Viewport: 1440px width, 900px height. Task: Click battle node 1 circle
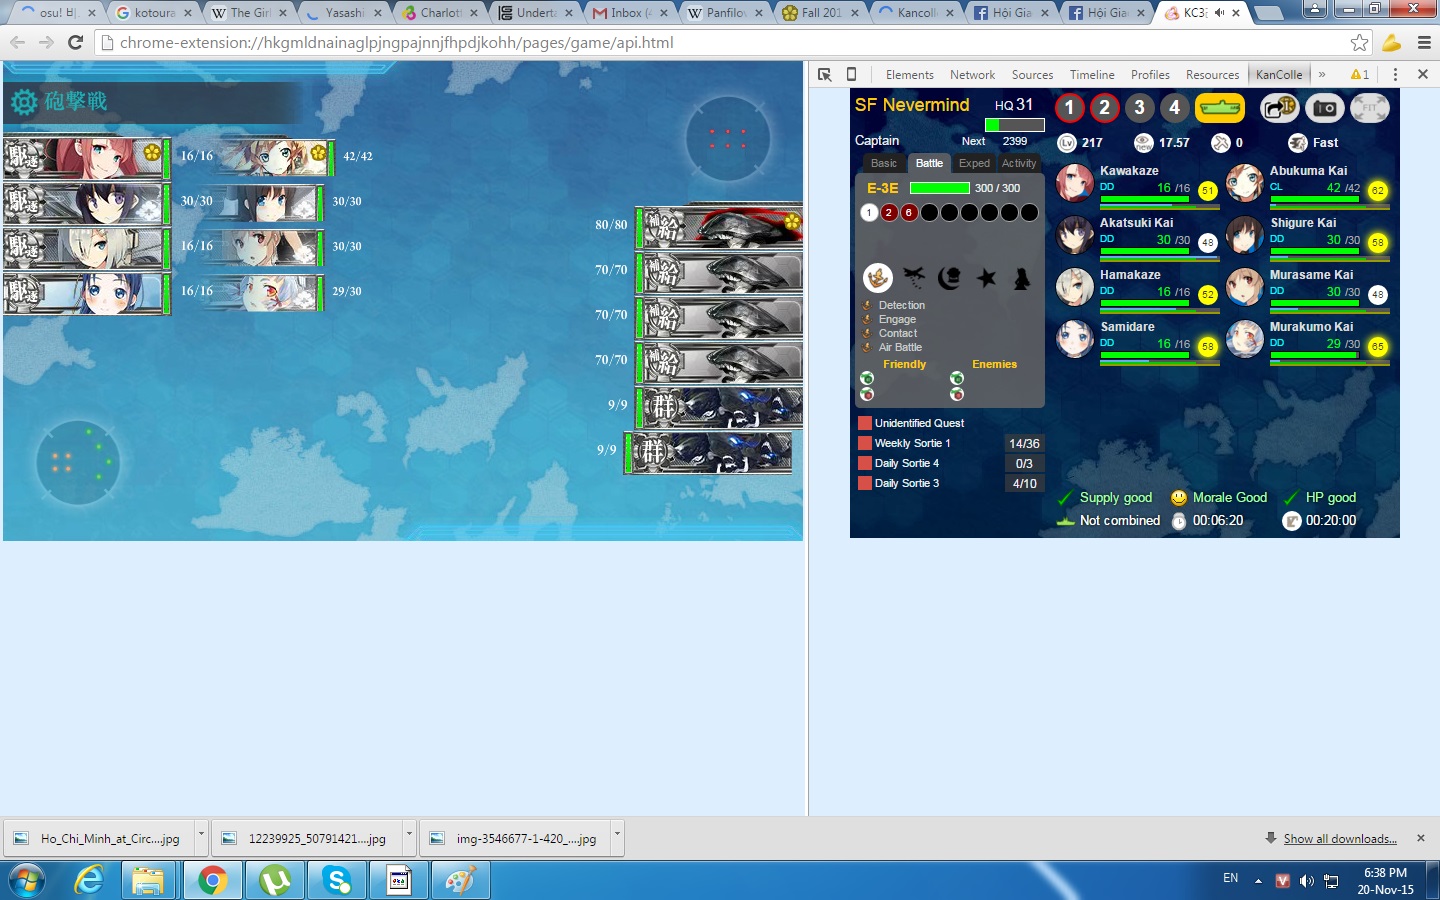coord(869,212)
